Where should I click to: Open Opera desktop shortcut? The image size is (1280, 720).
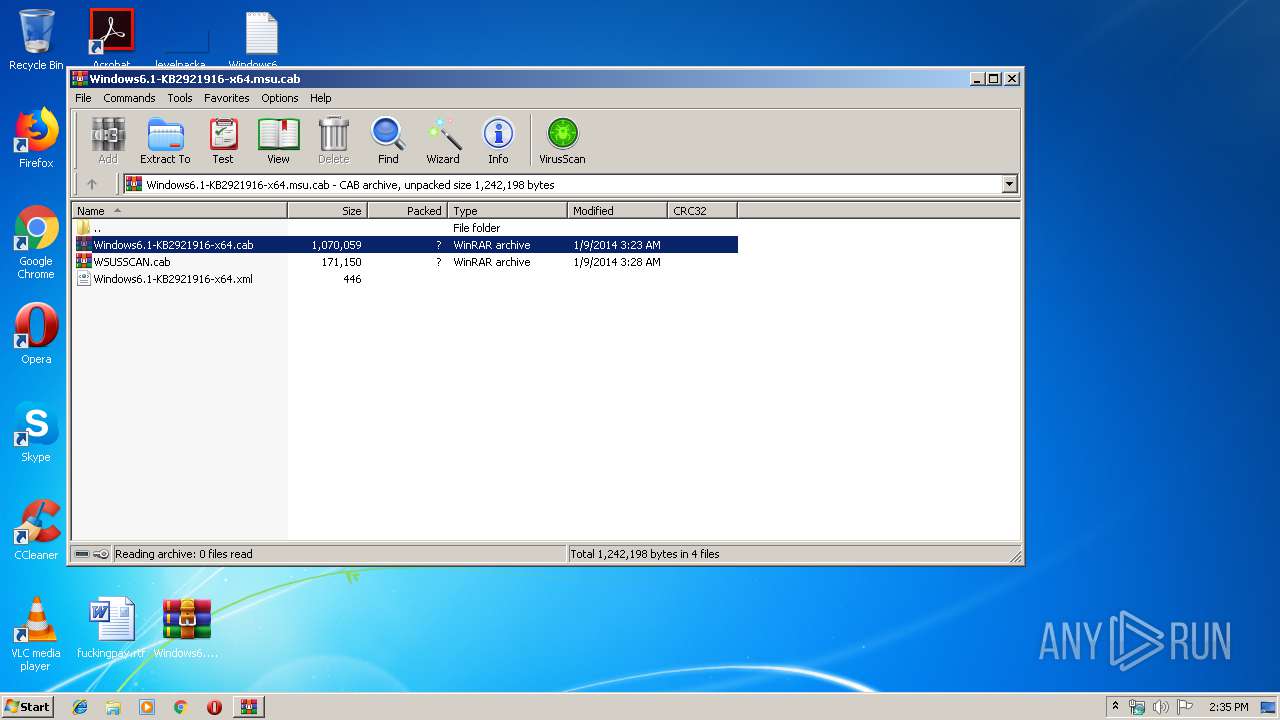tap(36, 334)
